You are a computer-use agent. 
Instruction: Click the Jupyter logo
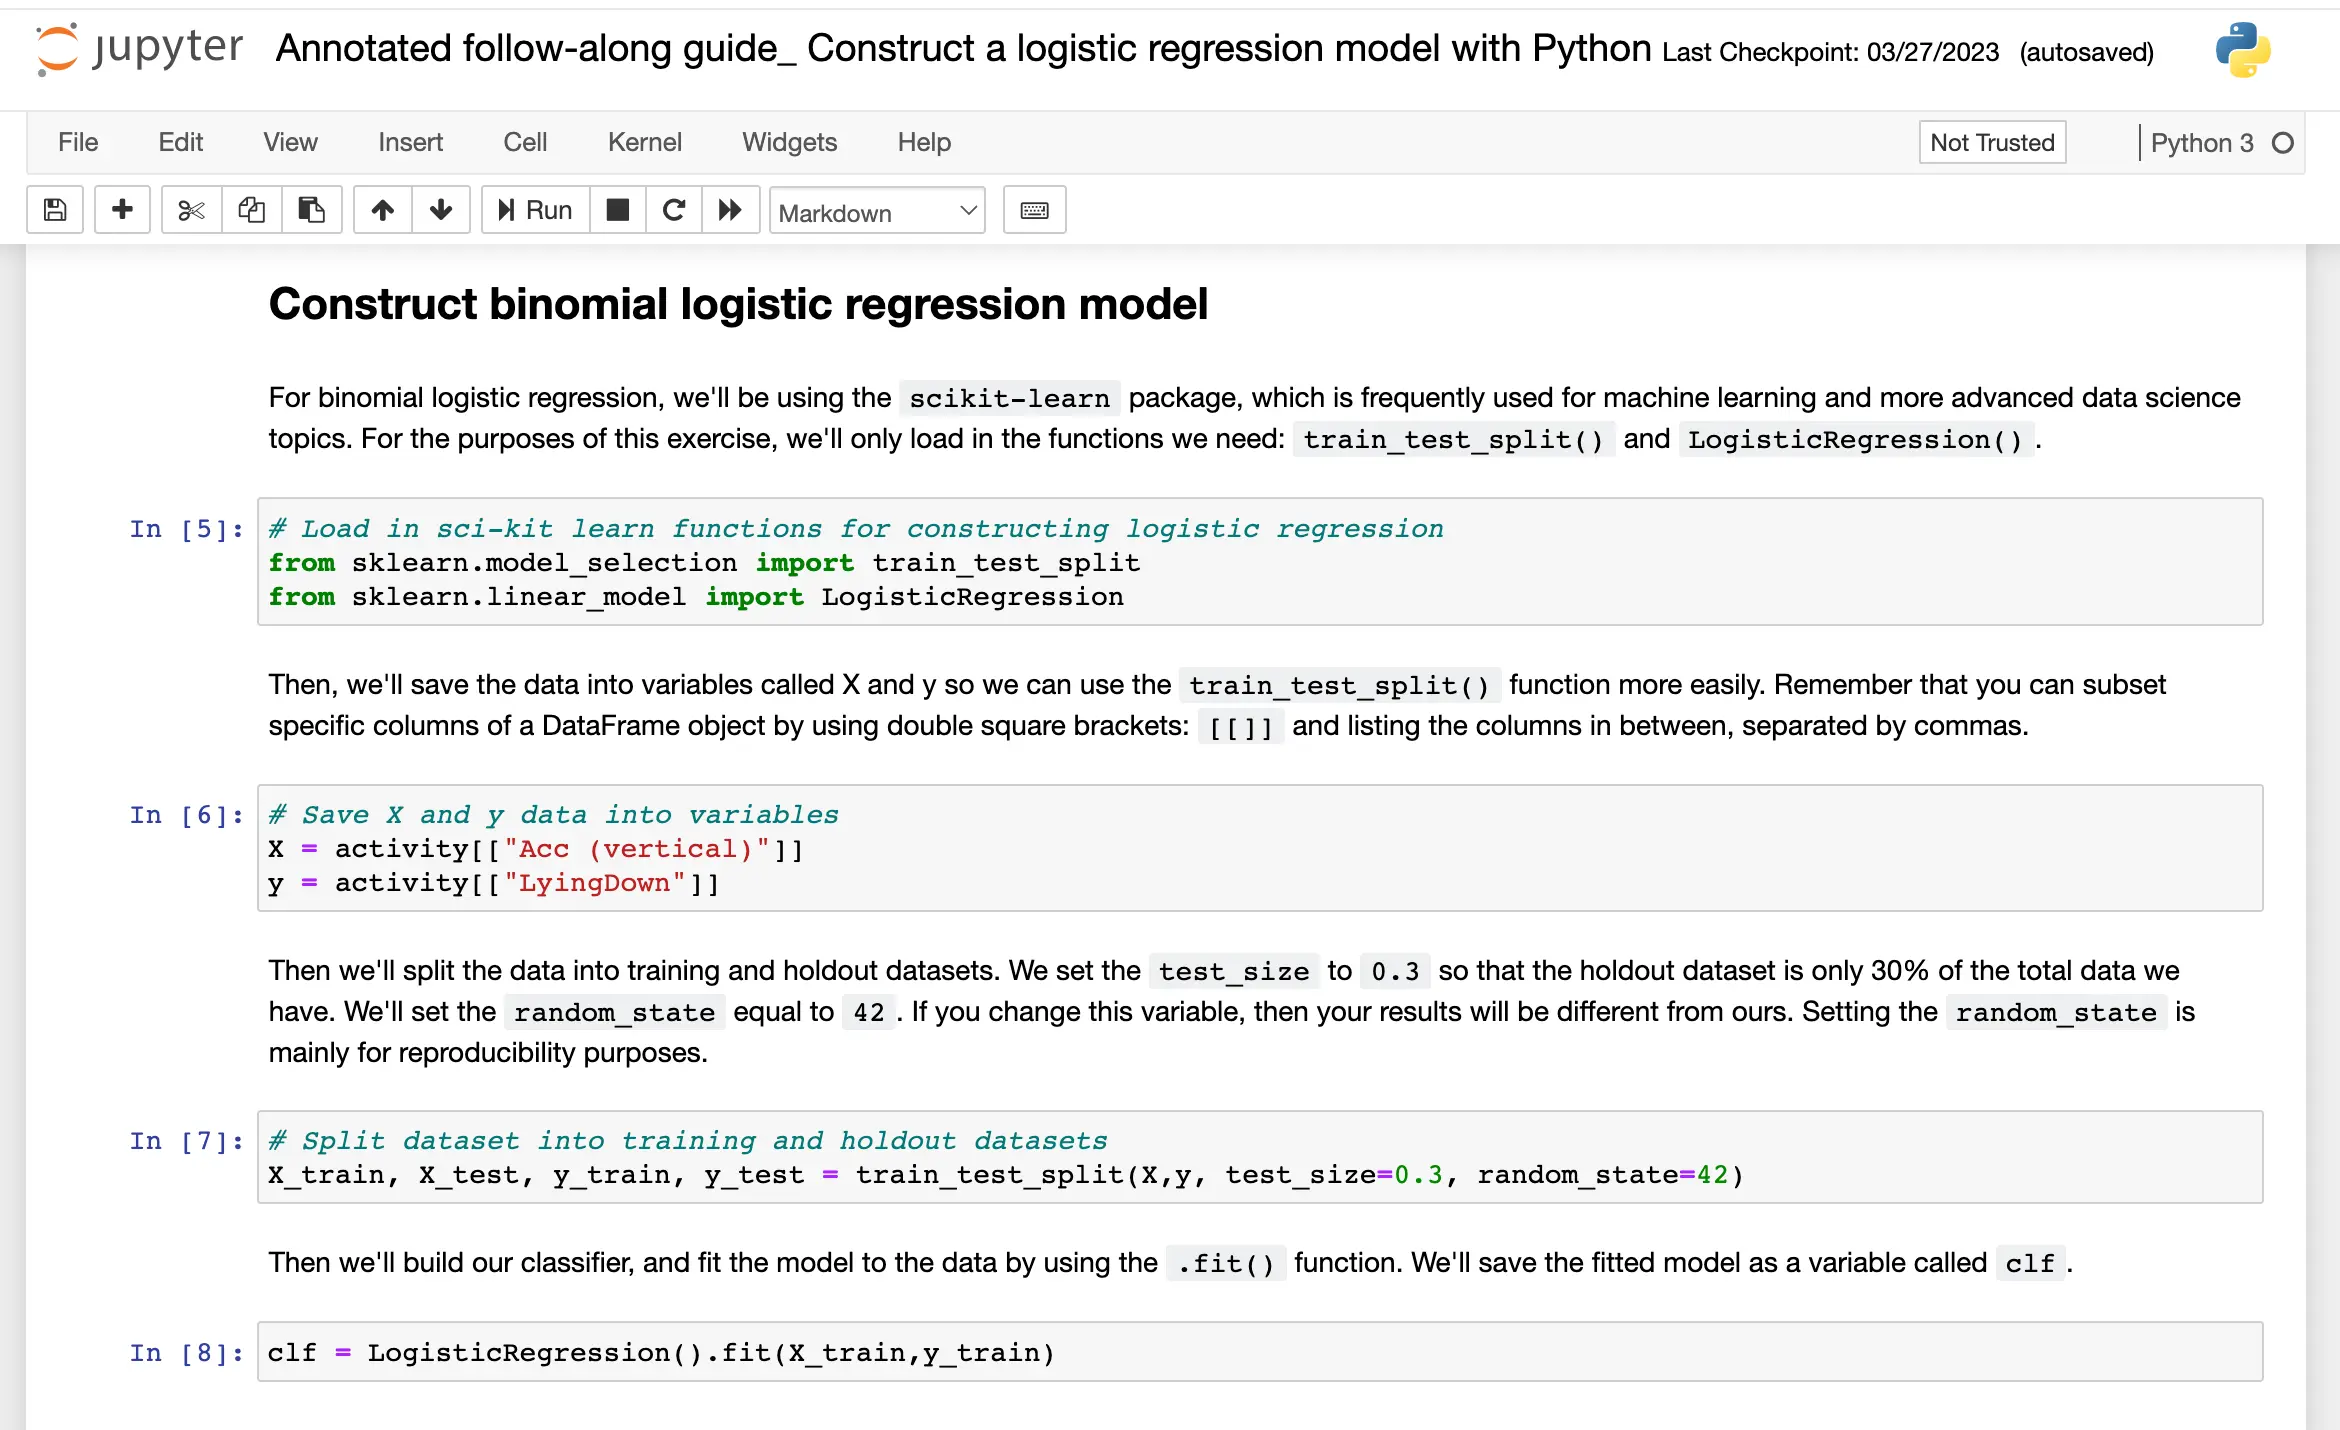(139, 49)
